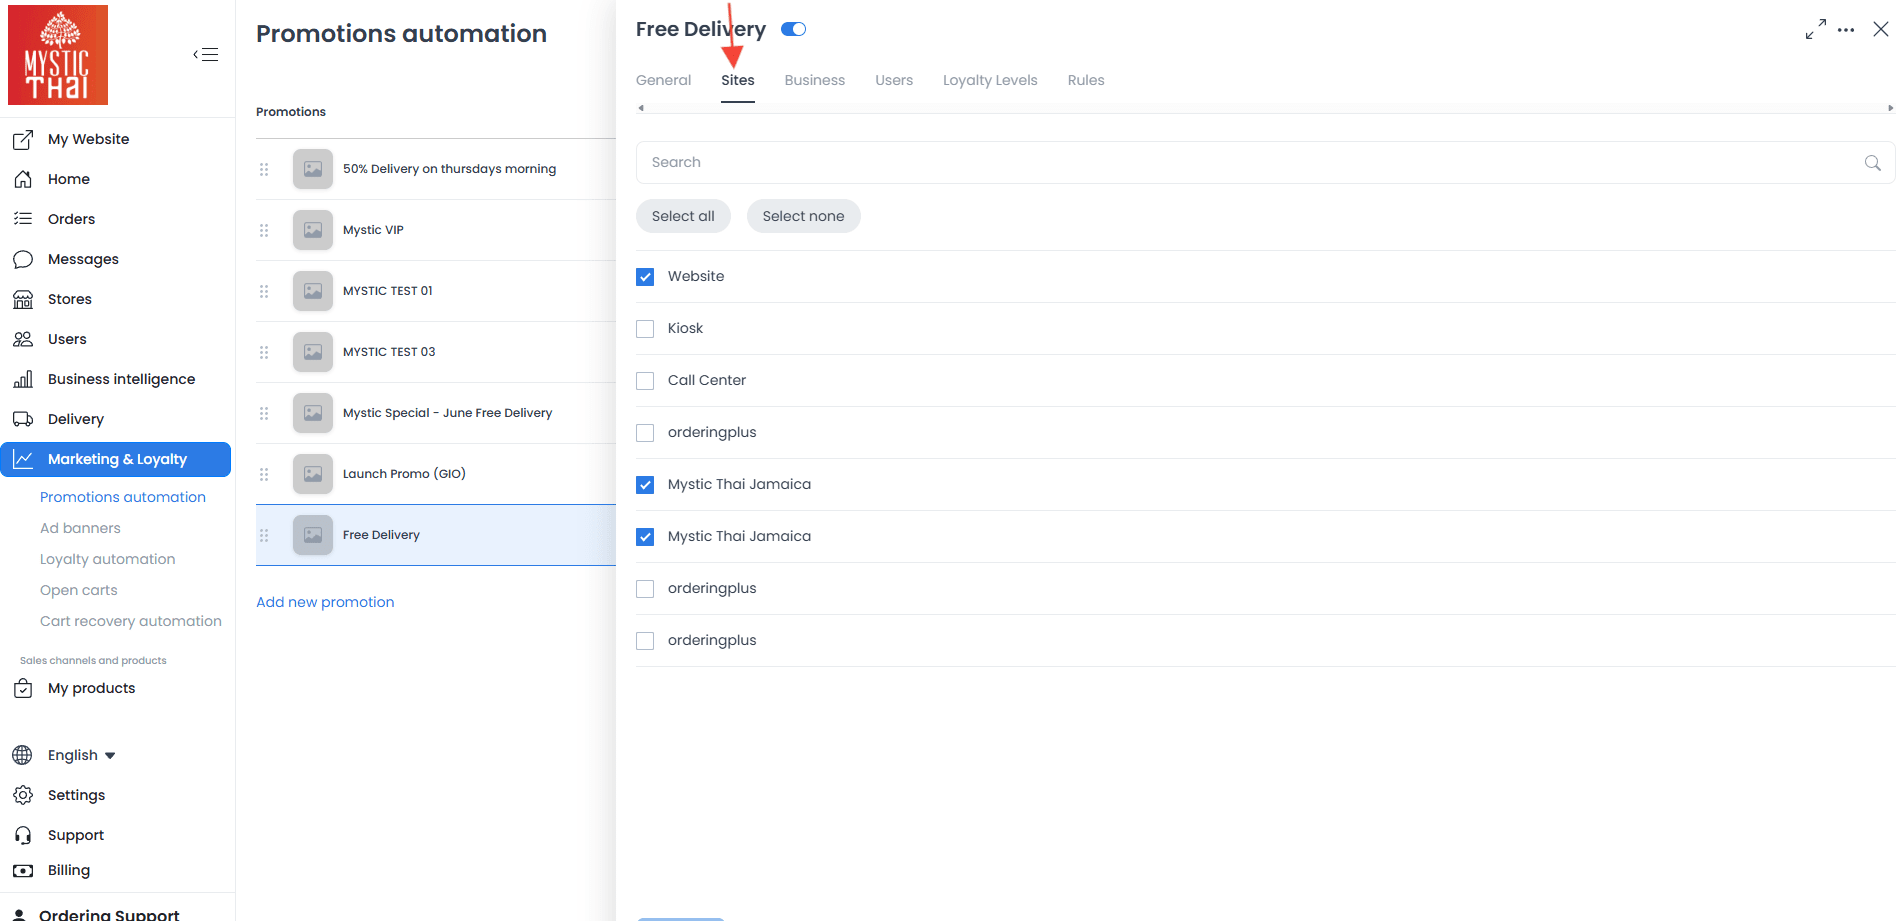Click the Ordering Support user icon
This screenshot has width=1903, height=921.
19,915
